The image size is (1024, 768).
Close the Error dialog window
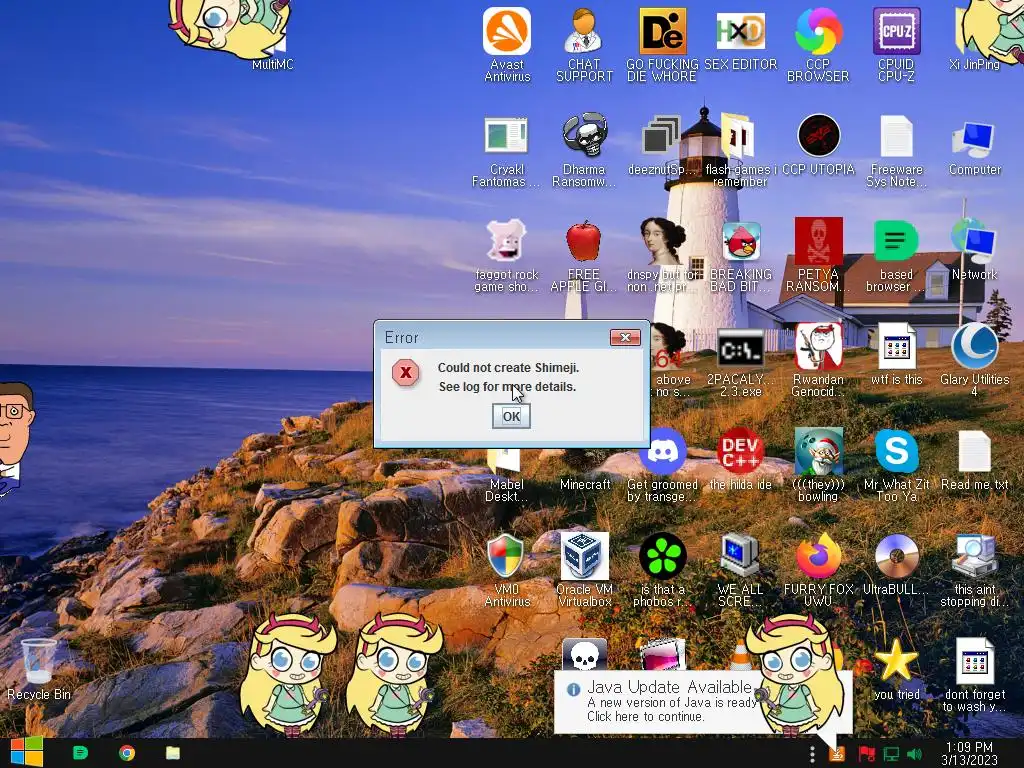625,337
